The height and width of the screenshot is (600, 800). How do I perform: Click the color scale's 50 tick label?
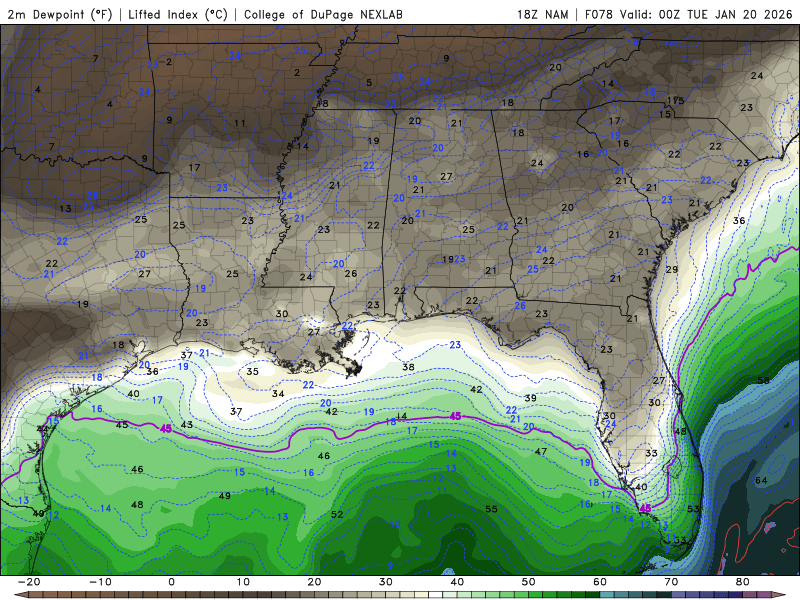pyautogui.click(x=529, y=582)
